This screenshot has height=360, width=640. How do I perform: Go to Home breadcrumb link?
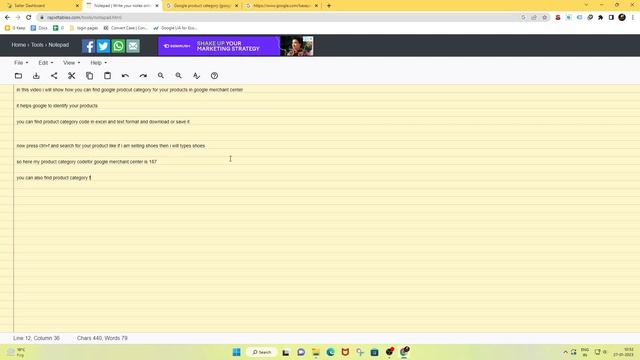click(18, 45)
